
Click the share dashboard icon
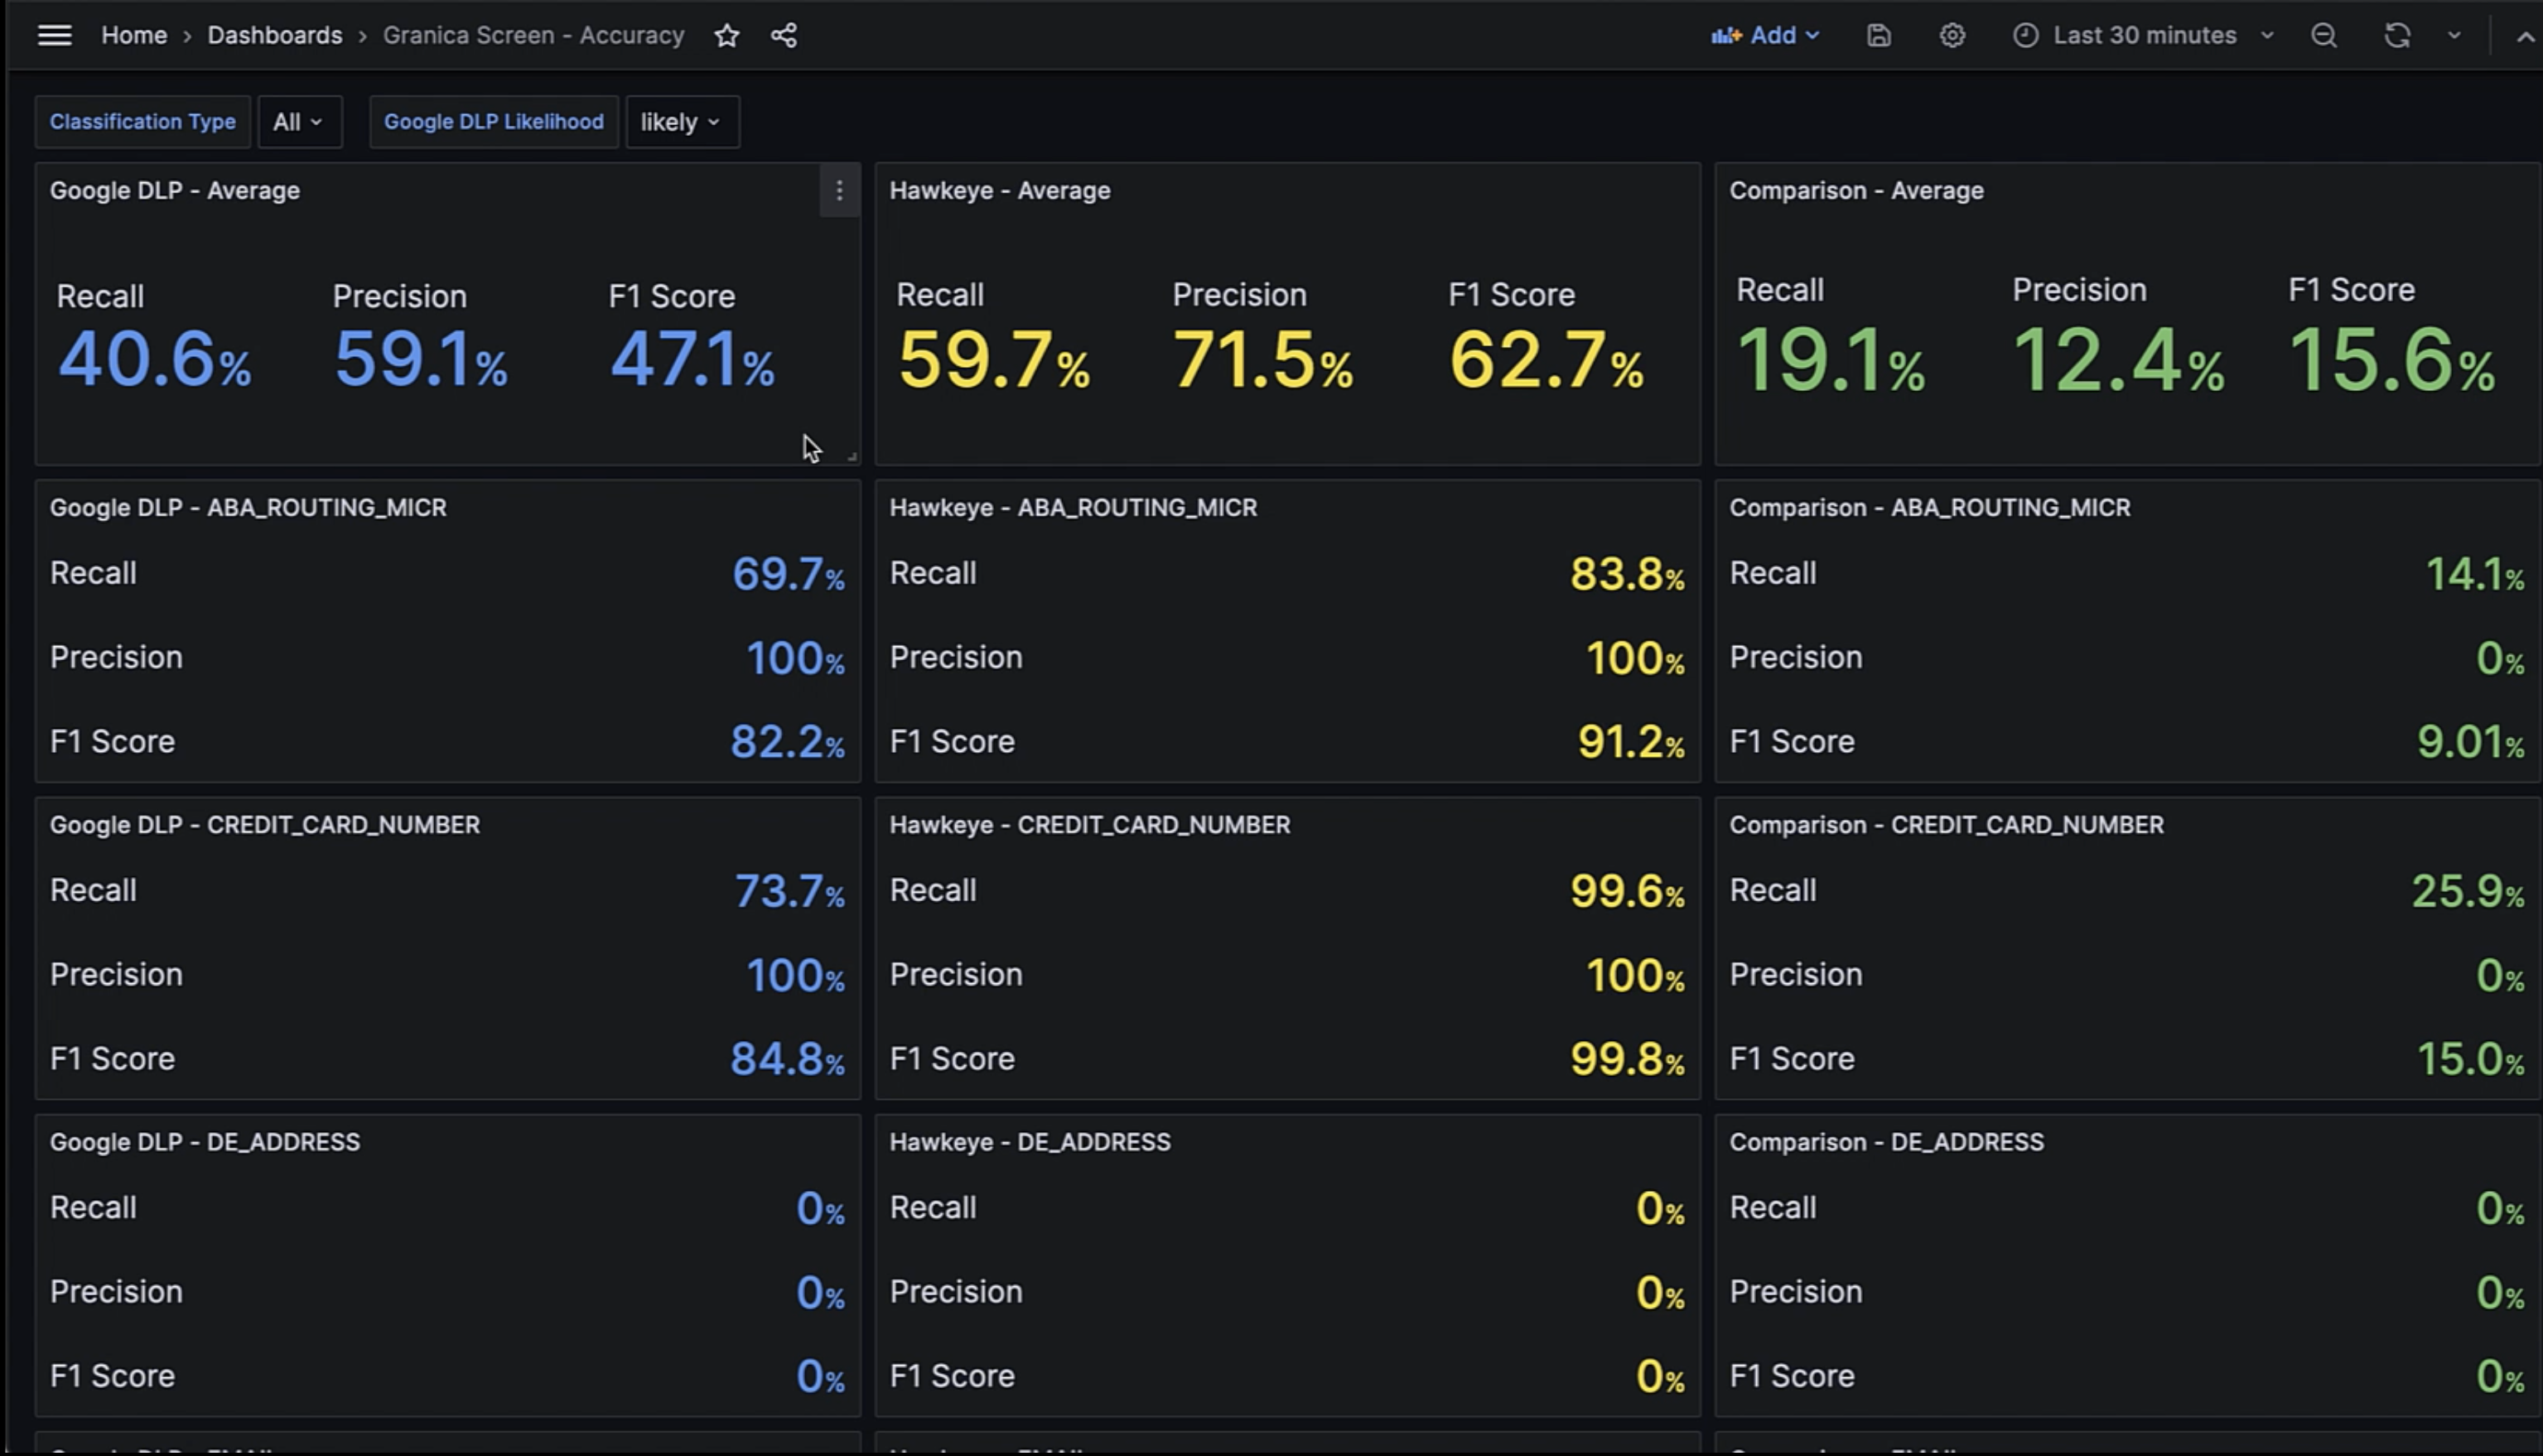784,36
